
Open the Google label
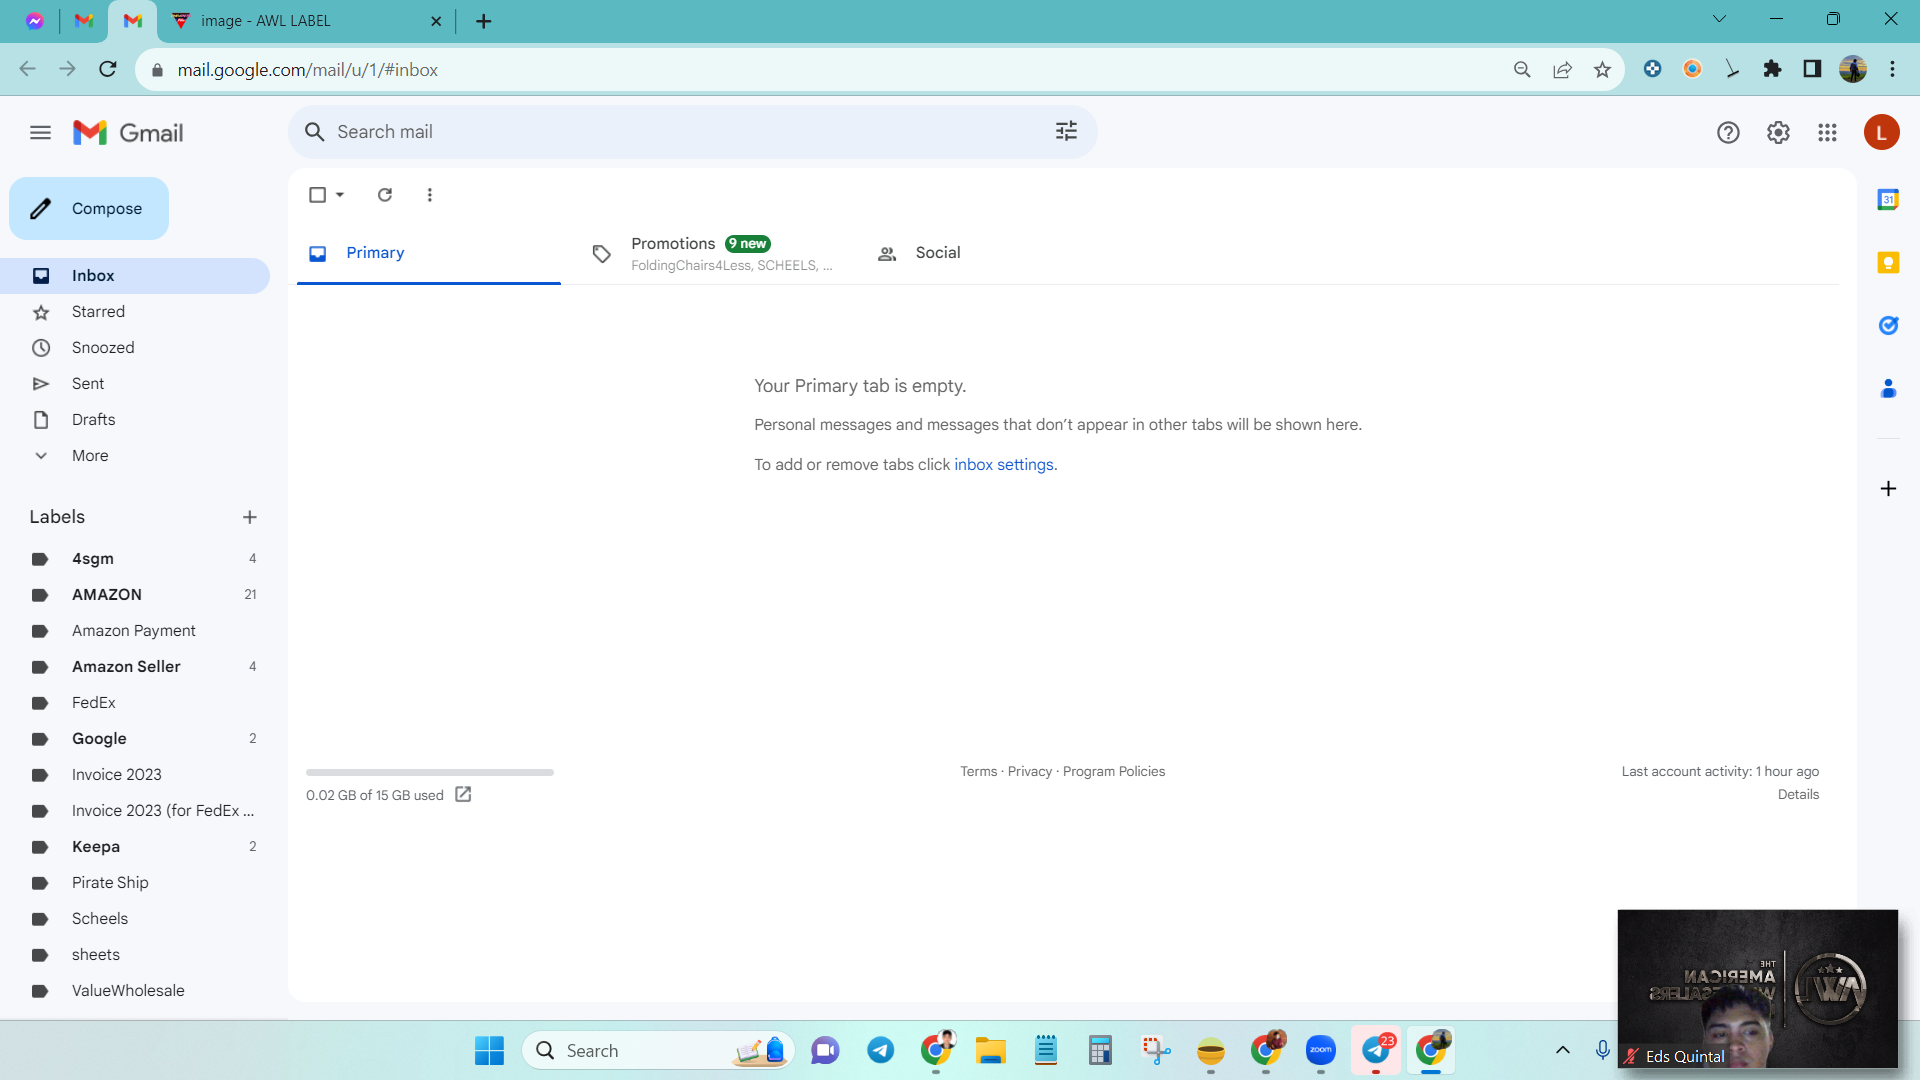point(135,739)
